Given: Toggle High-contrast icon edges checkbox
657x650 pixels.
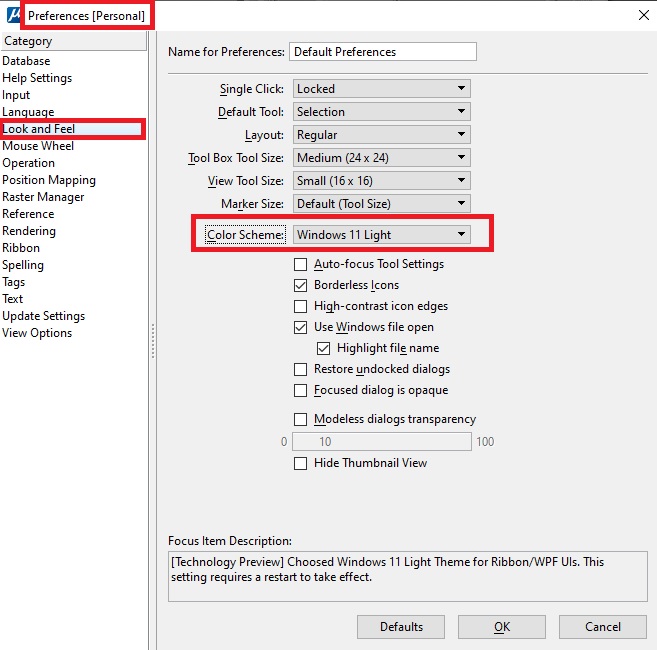Looking at the screenshot, I should coord(301,307).
